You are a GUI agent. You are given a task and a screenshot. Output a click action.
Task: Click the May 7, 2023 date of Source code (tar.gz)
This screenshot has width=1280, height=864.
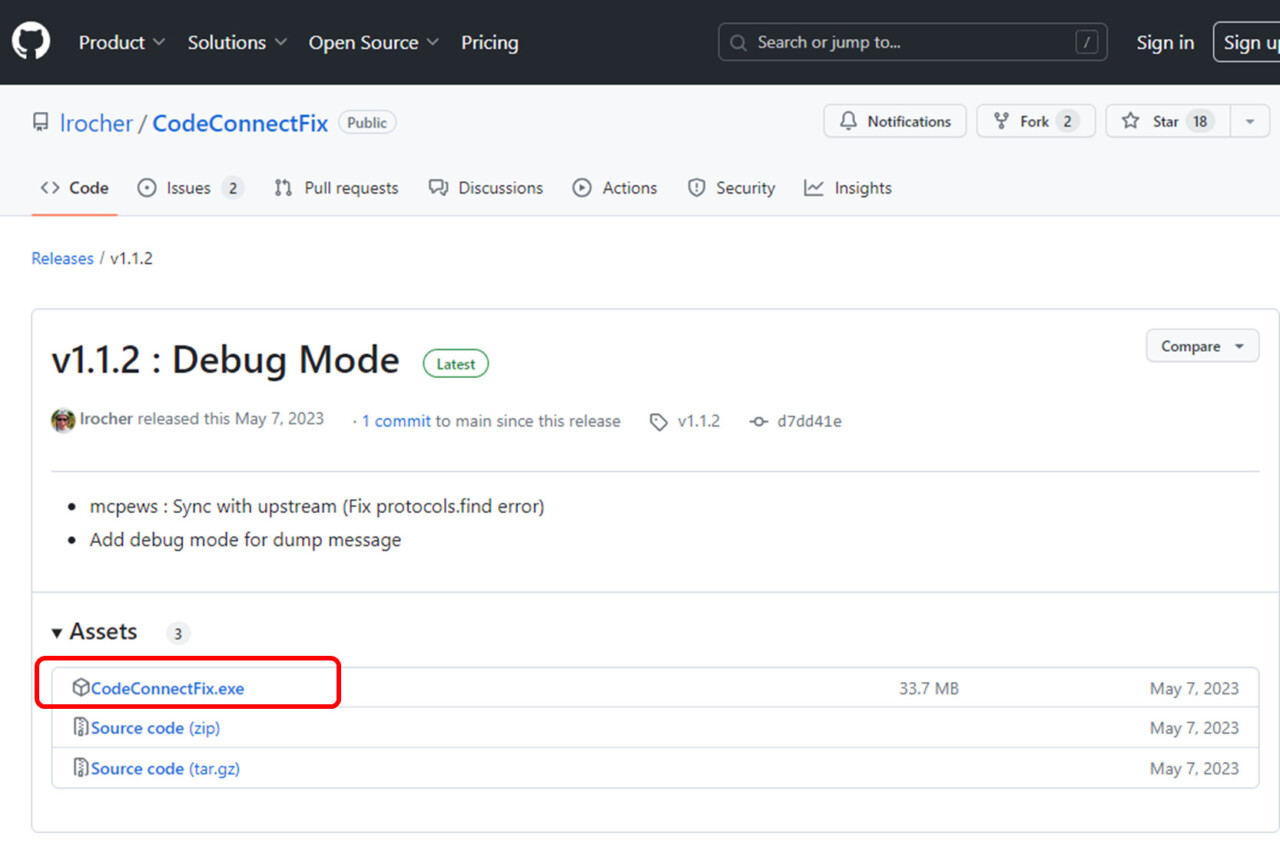1194,768
